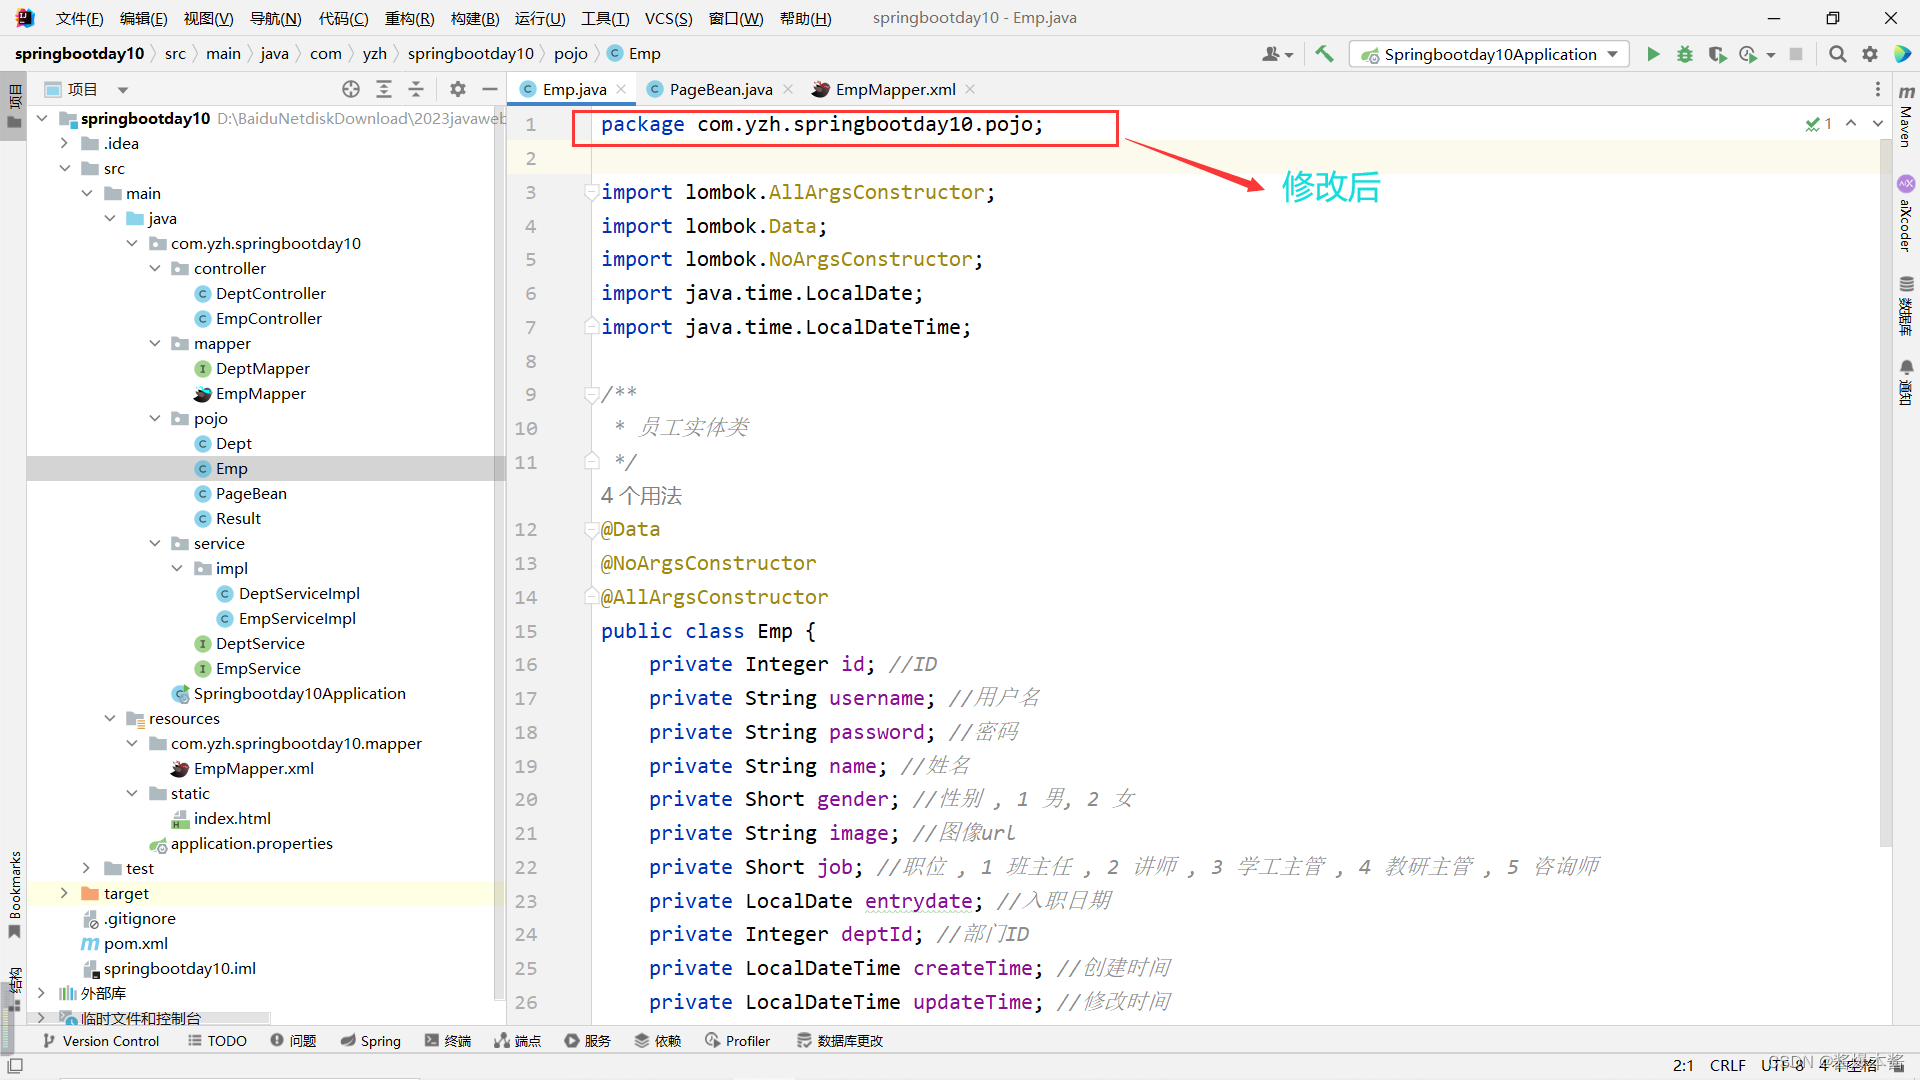Open the Version Control tool button
Viewport: 1920px width, 1080px height.
pyautogui.click(x=101, y=1041)
